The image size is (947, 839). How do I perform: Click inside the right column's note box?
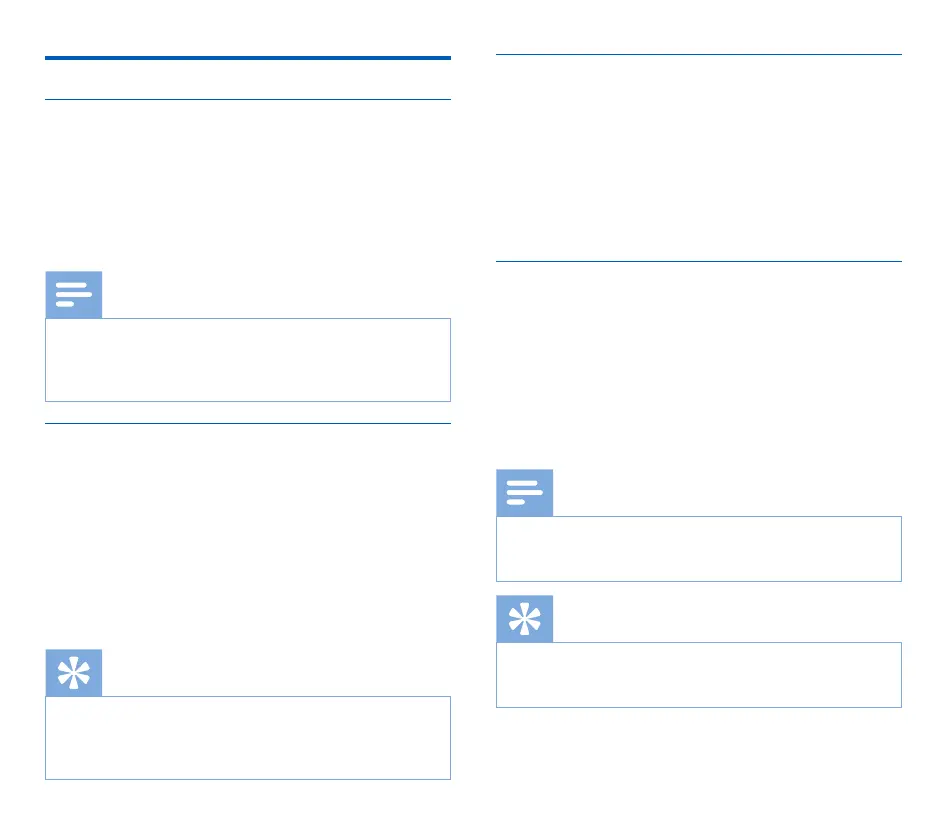(698, 548)
